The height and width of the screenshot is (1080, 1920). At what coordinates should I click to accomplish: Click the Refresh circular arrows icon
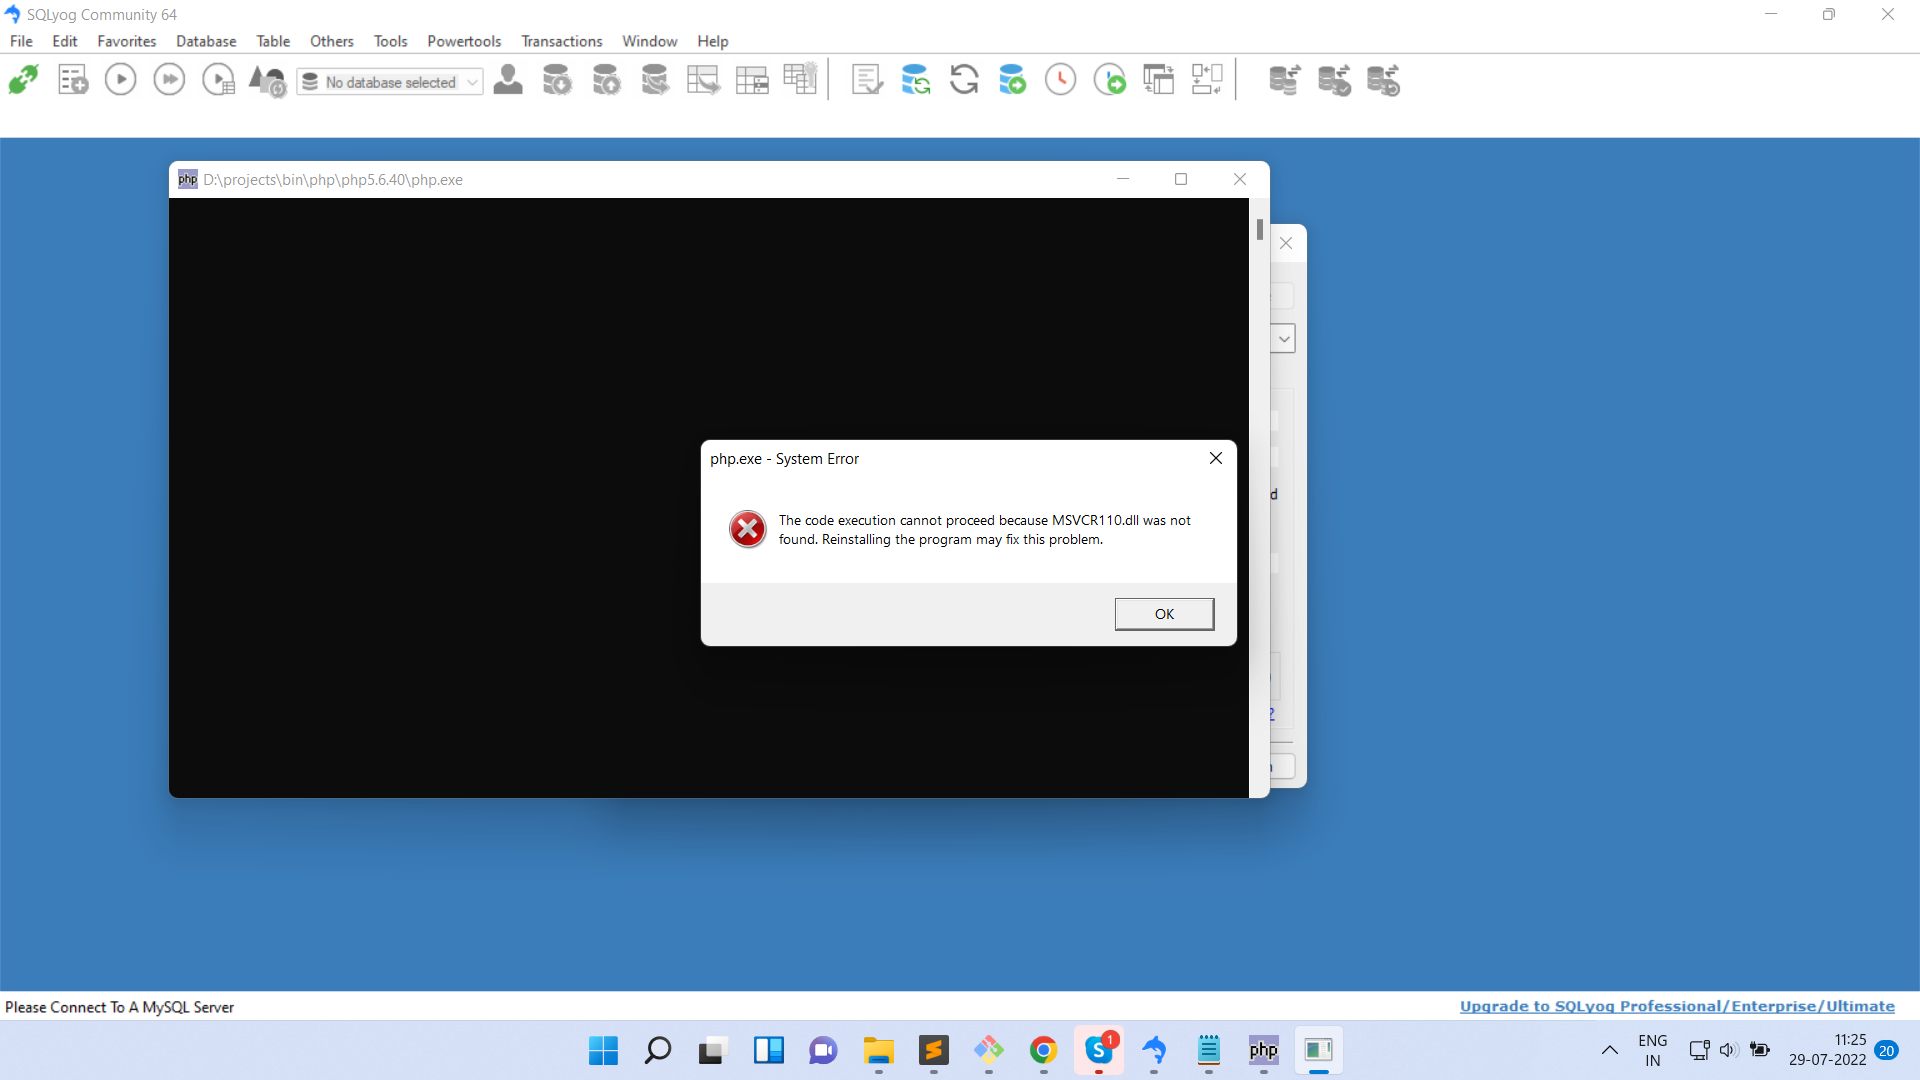coord(964,80)
